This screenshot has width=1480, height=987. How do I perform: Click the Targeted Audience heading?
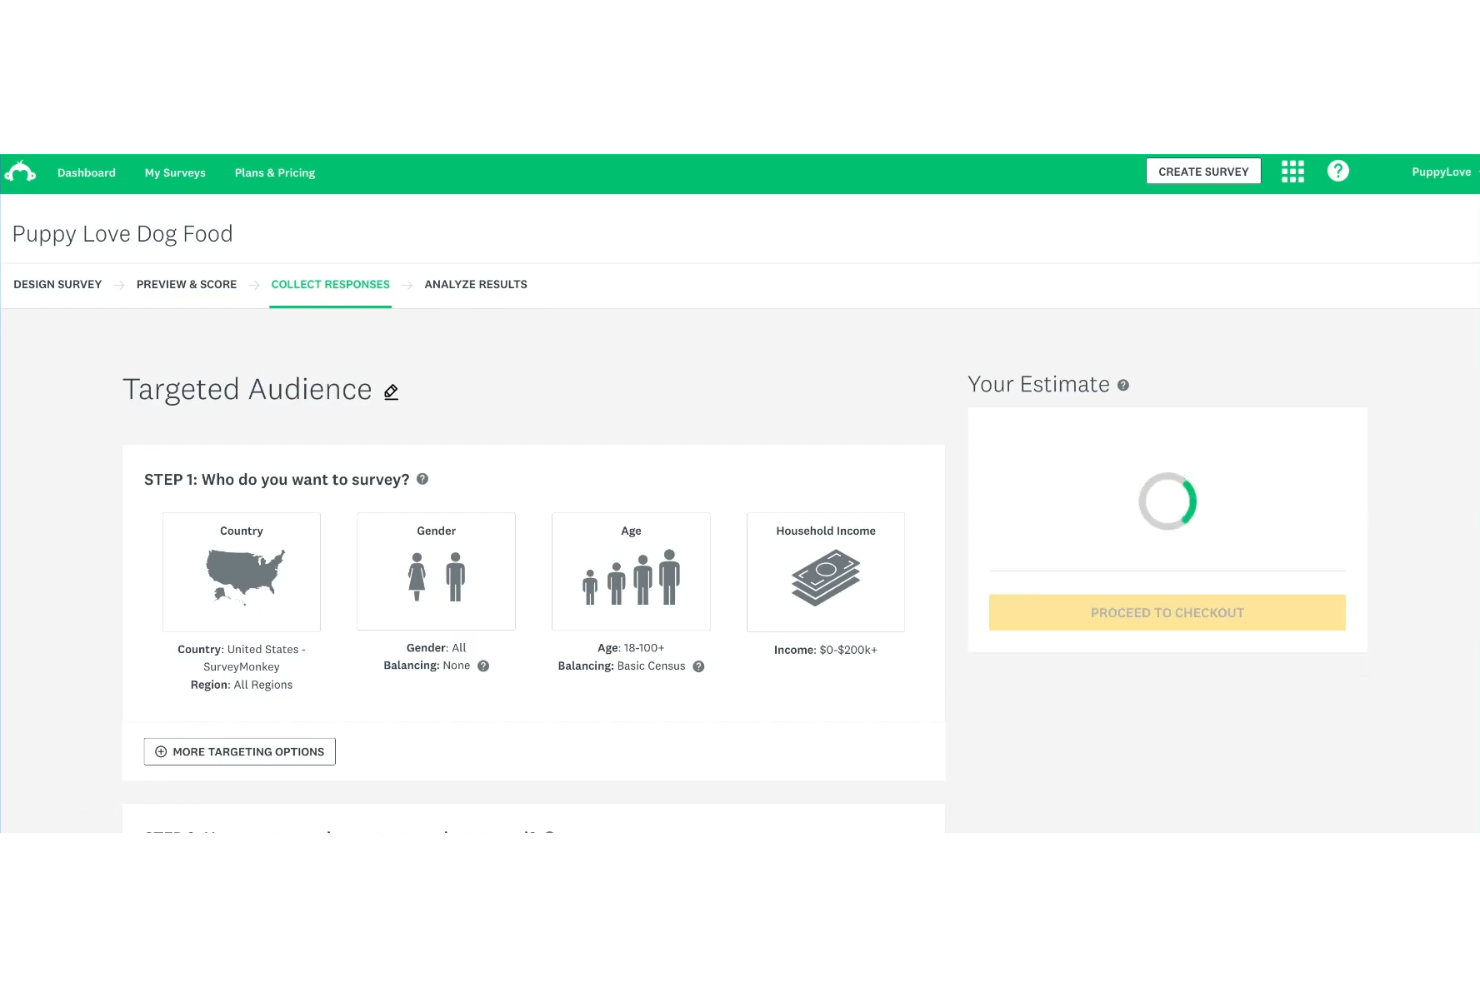(247, 390)
